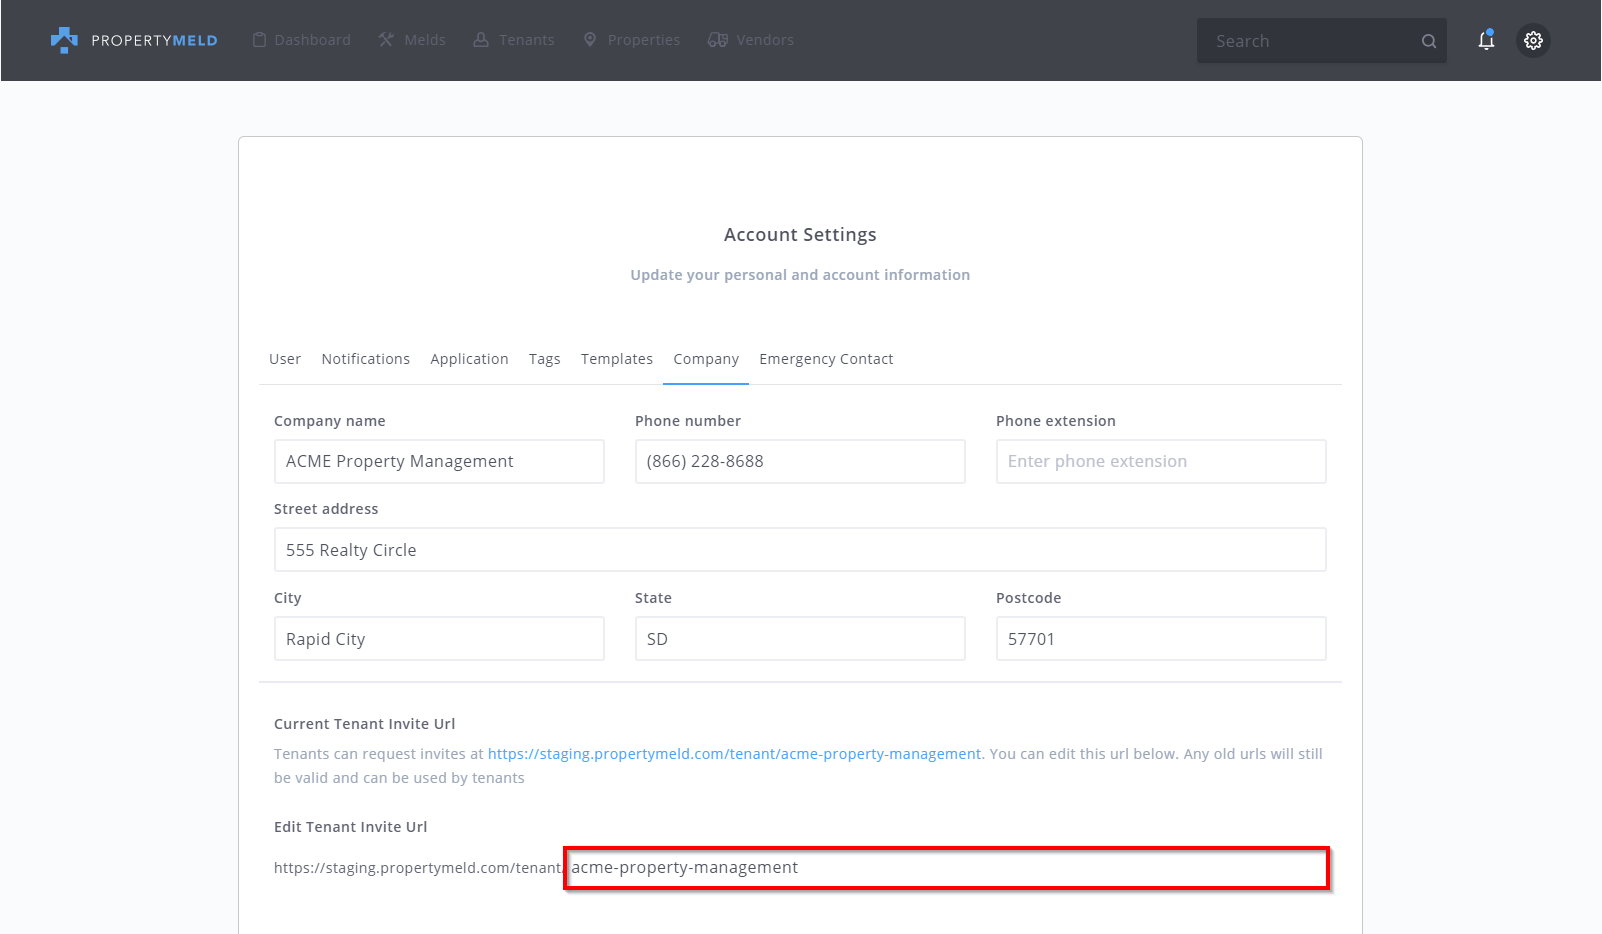Image resolution: width=1602 pixels, height=934 pixels.
Task: Click the 'Company name' label
Action: (330, 421)
